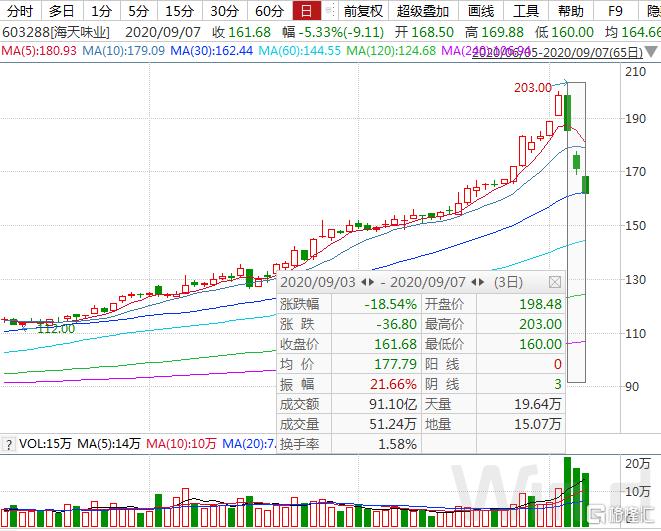Select the 日 daily period
The height and width of the screenshot is (531, 661).
(x=306, y=11)
